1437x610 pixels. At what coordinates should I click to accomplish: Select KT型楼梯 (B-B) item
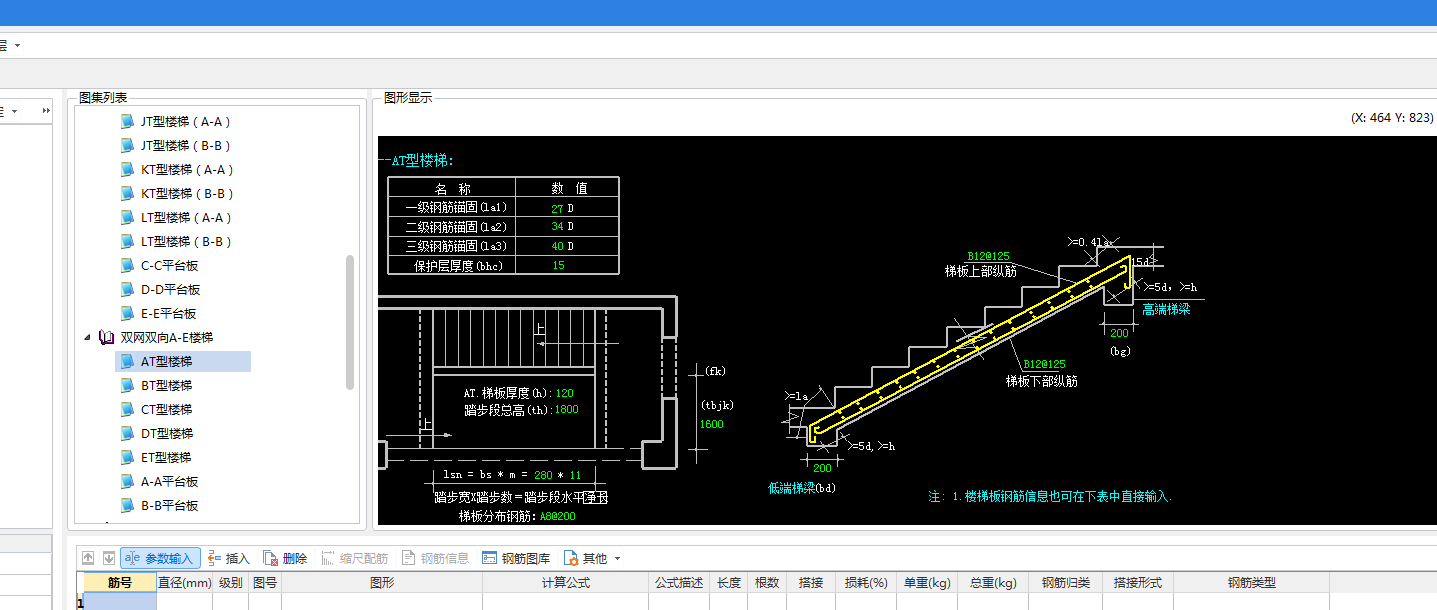coord(187,194)
